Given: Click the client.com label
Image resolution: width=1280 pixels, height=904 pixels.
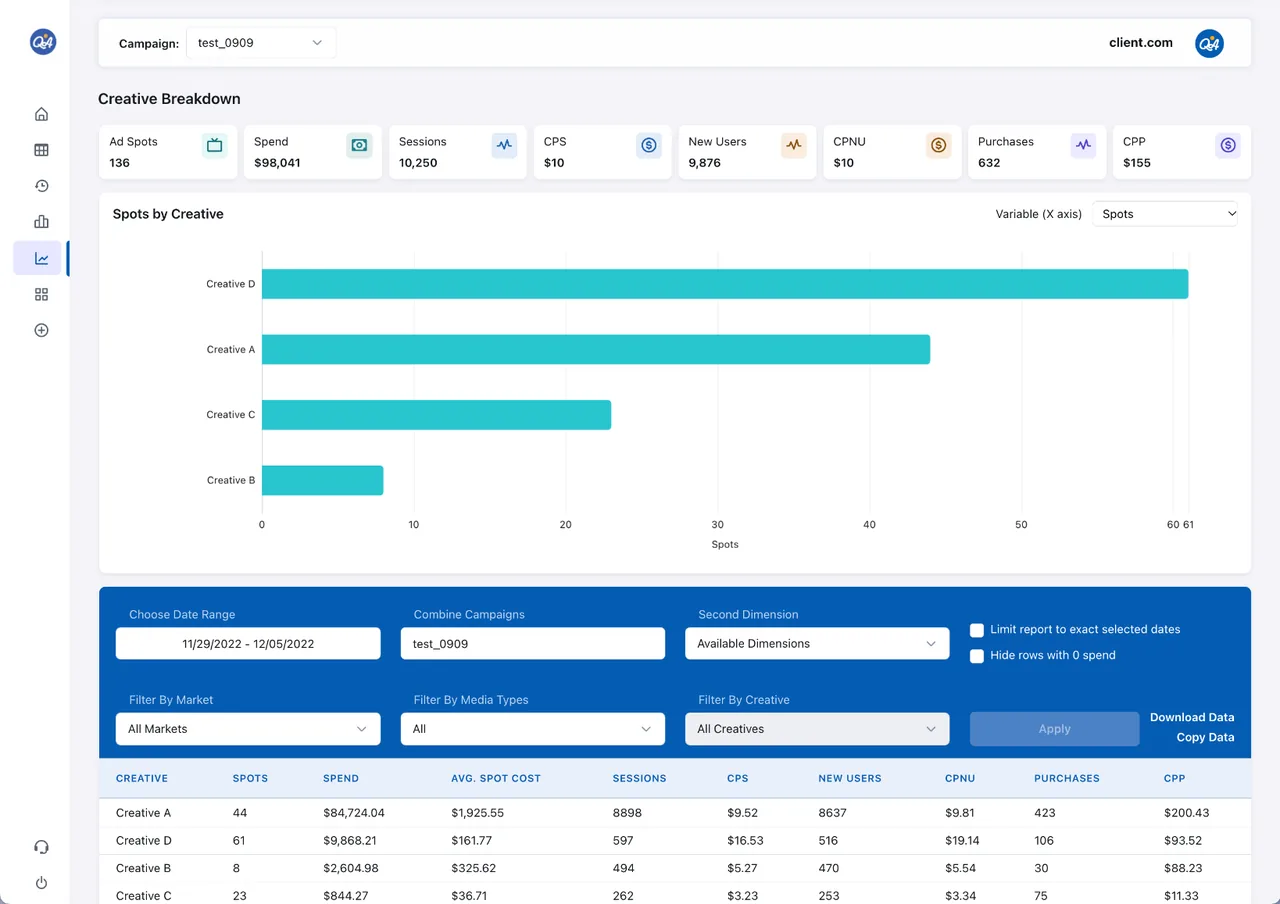Looking at the screenshot, I should tap(1141, 43).
